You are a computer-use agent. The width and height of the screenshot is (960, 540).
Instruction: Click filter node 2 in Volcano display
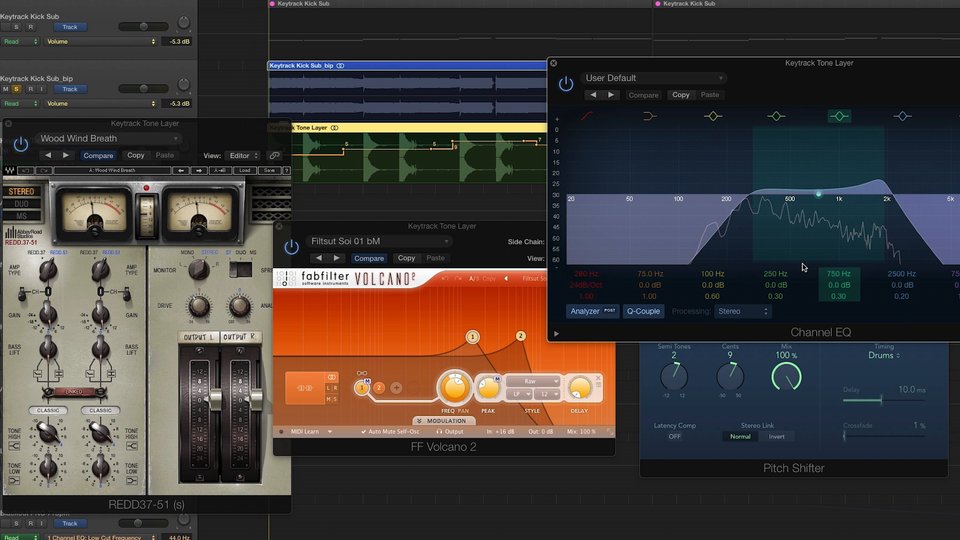coord(520,336)
